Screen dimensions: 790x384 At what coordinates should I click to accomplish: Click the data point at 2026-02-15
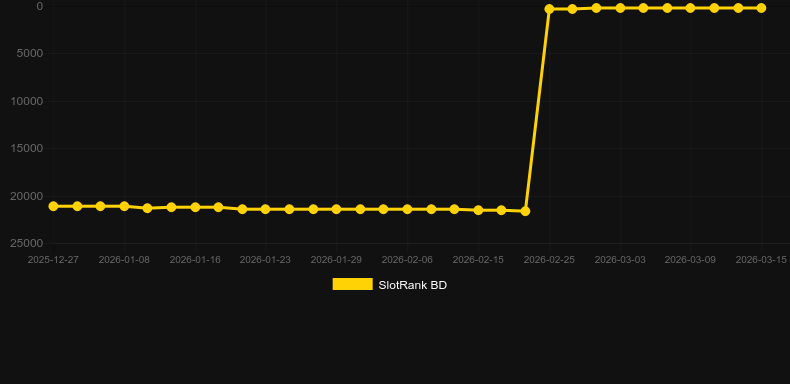pos(478,210)
